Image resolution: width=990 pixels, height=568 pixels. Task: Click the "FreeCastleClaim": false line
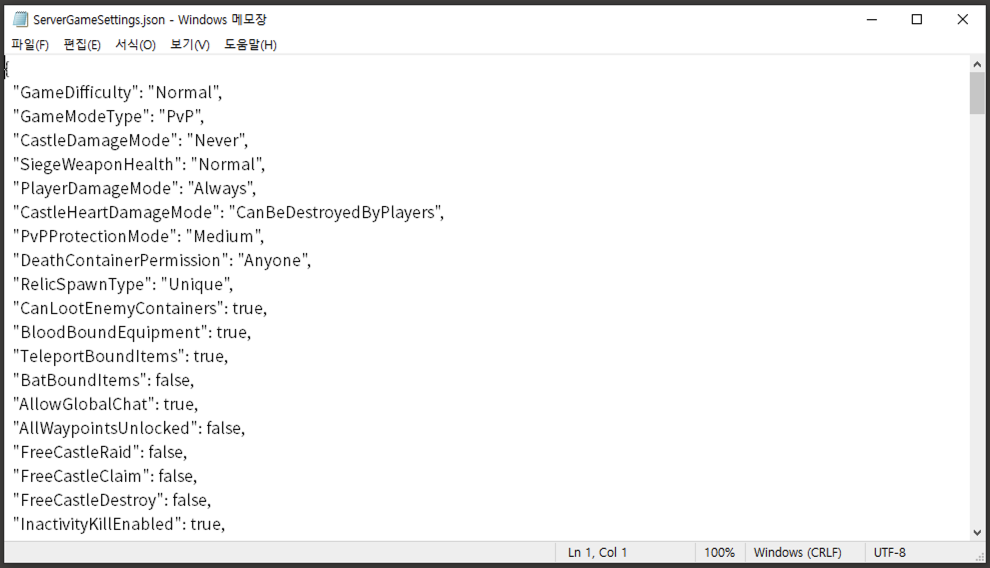point(105,476)
